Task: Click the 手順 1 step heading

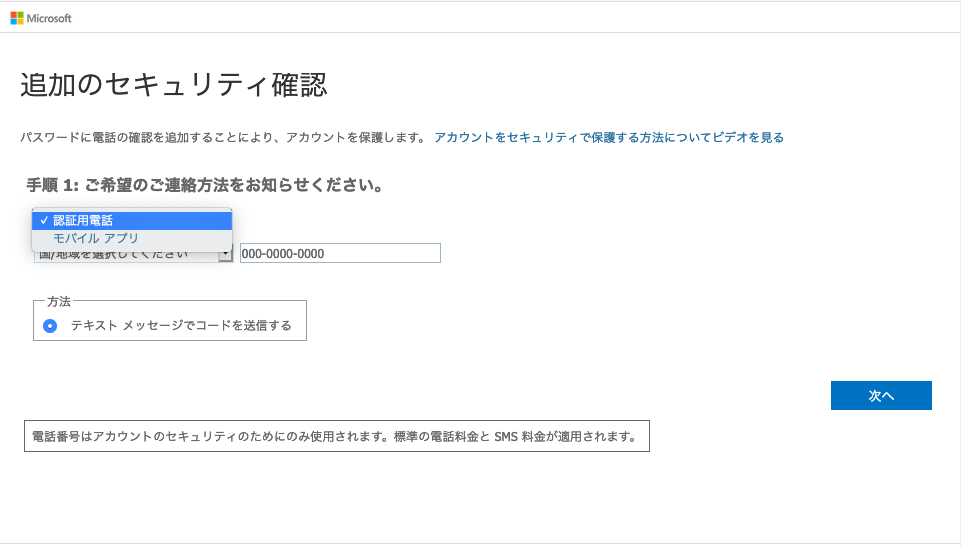Action: (x=205, y=185)
